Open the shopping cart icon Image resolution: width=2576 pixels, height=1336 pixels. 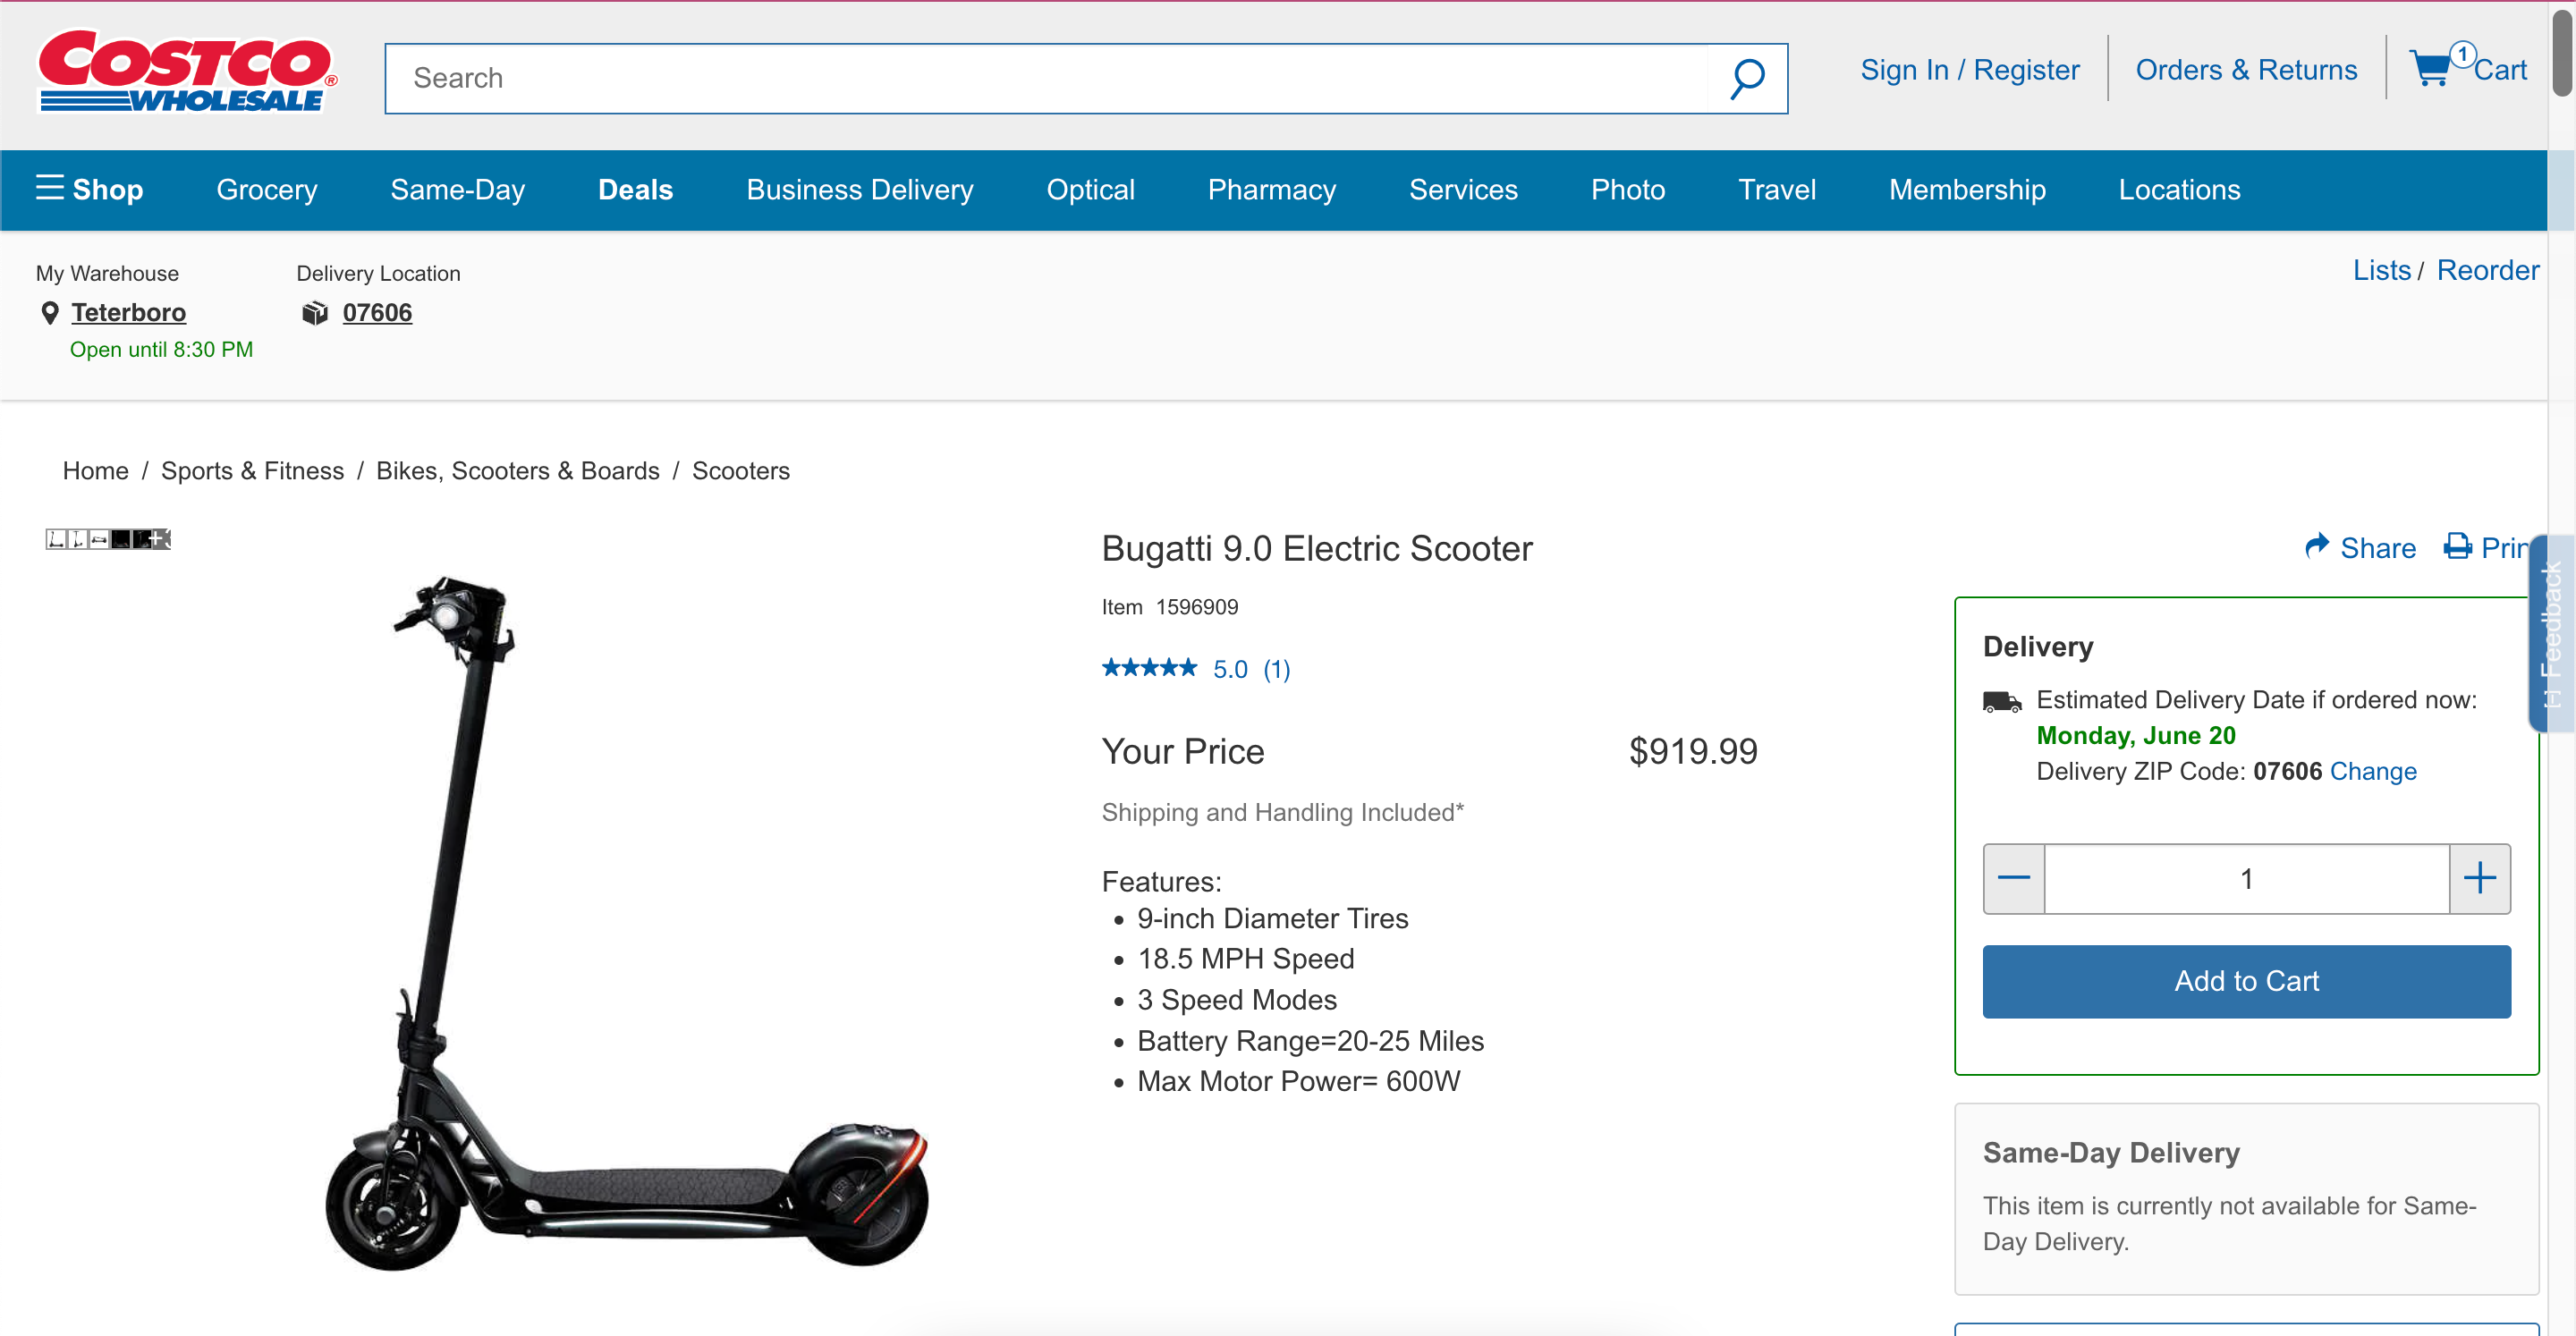click(2432, 70)
